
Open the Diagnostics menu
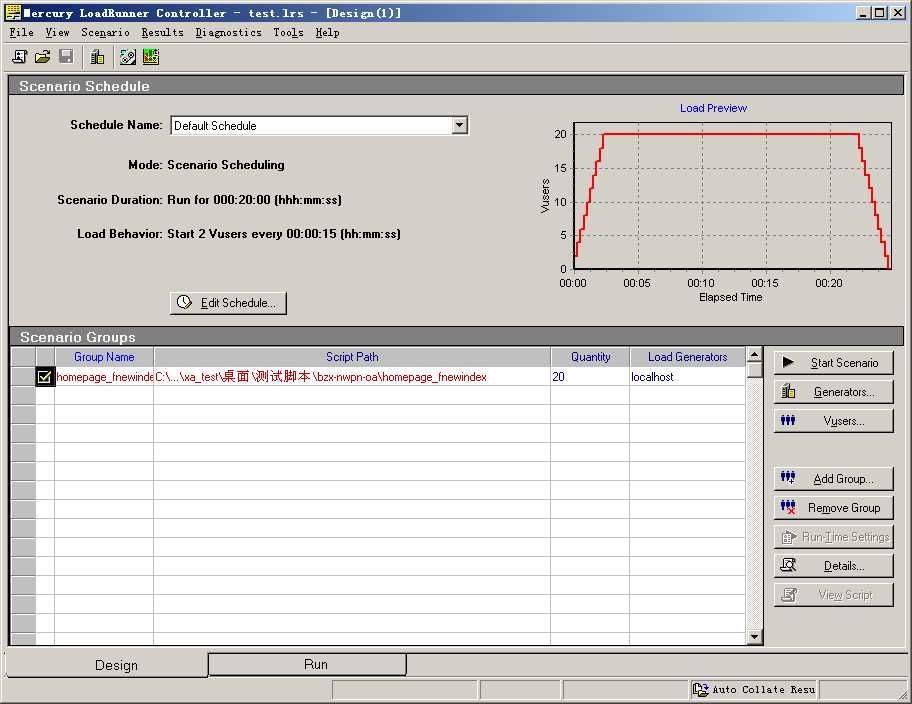tap(228, 33)
